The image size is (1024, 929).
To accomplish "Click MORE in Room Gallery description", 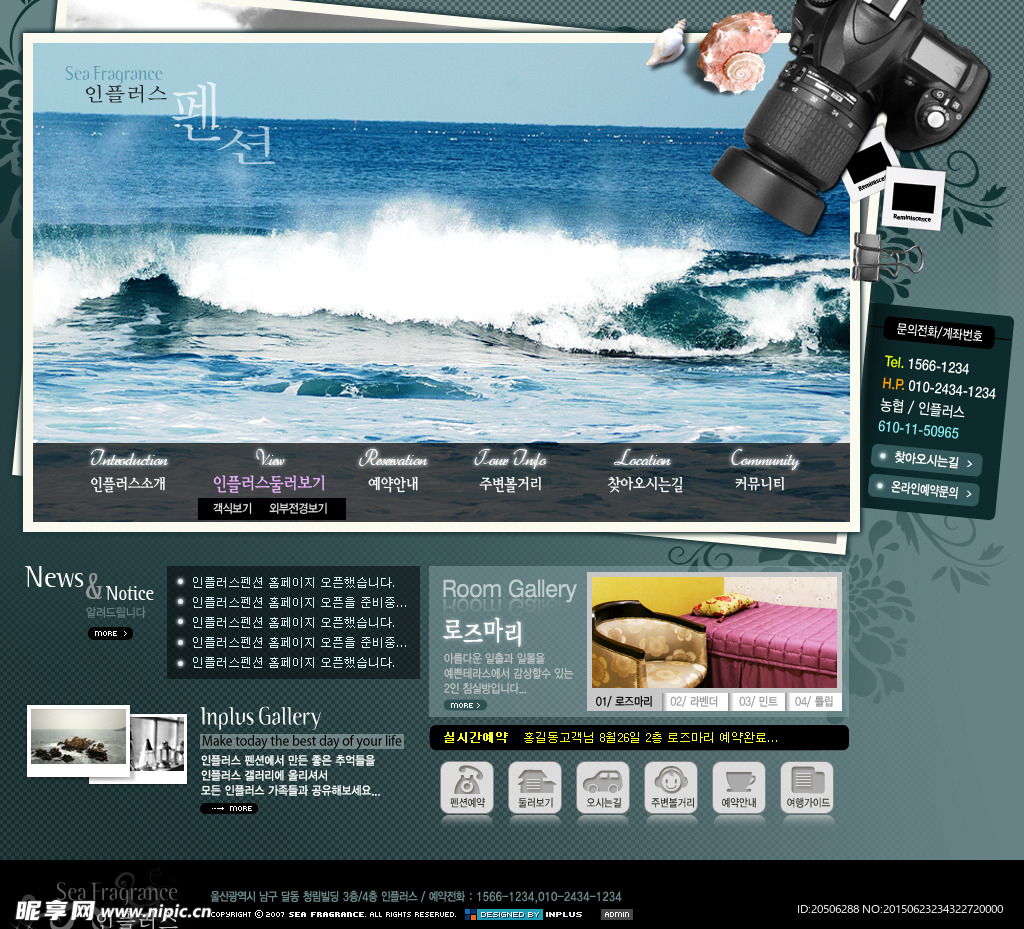I will [466, 705].
